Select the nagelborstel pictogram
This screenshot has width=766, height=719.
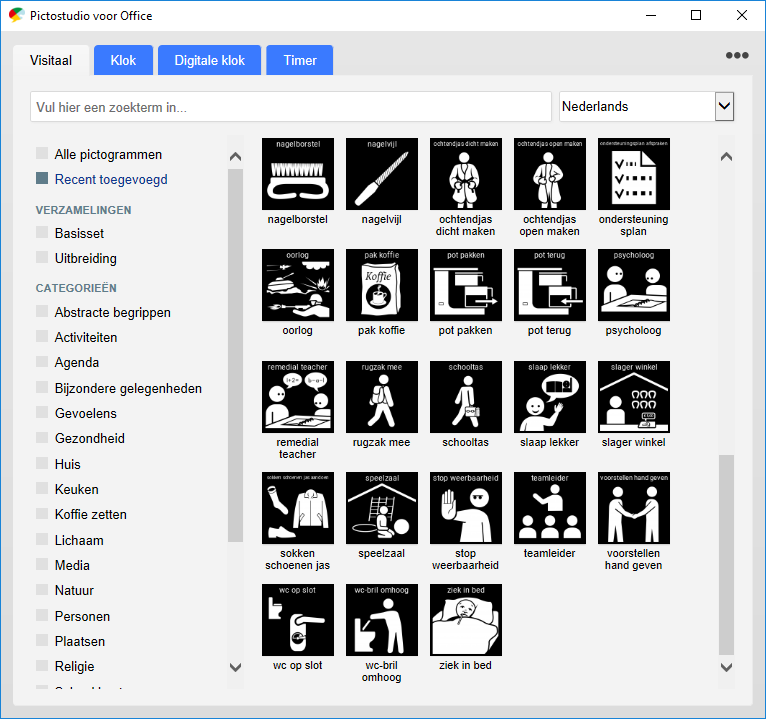tap(298, 174)
